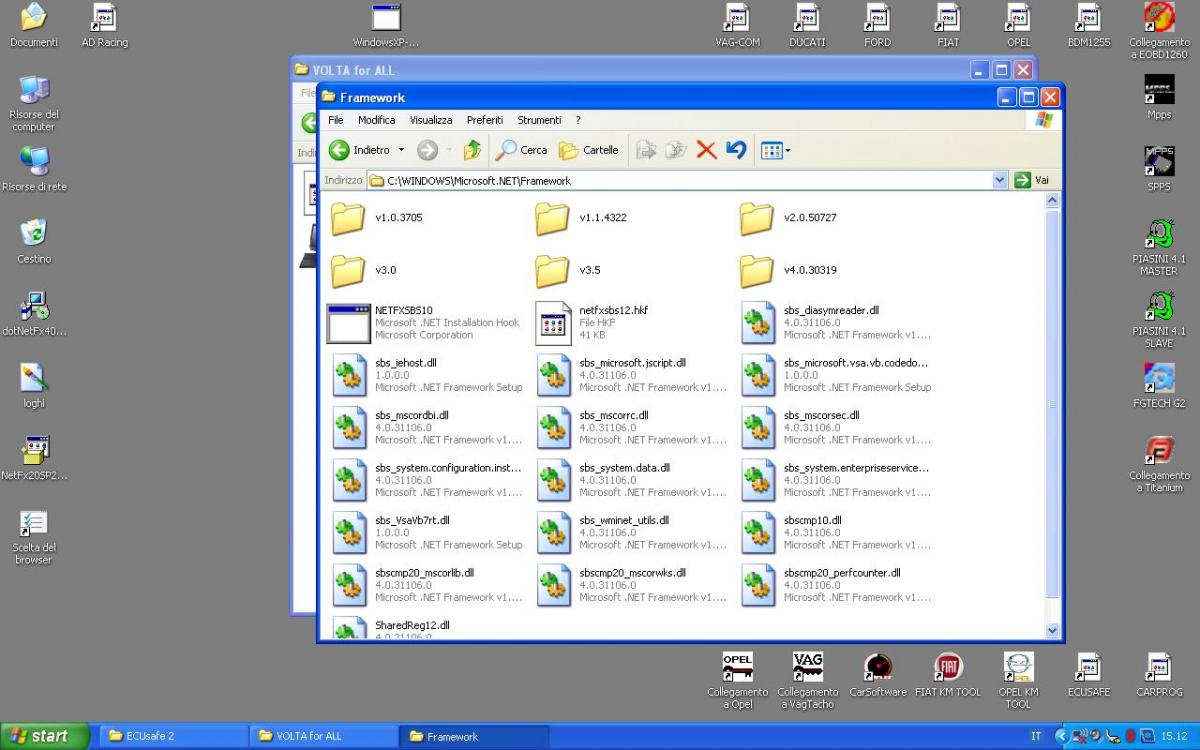Select the netfxsbs12.hkf file
The height and width of the screenshot is (750, 1200).
click(592, 323)
